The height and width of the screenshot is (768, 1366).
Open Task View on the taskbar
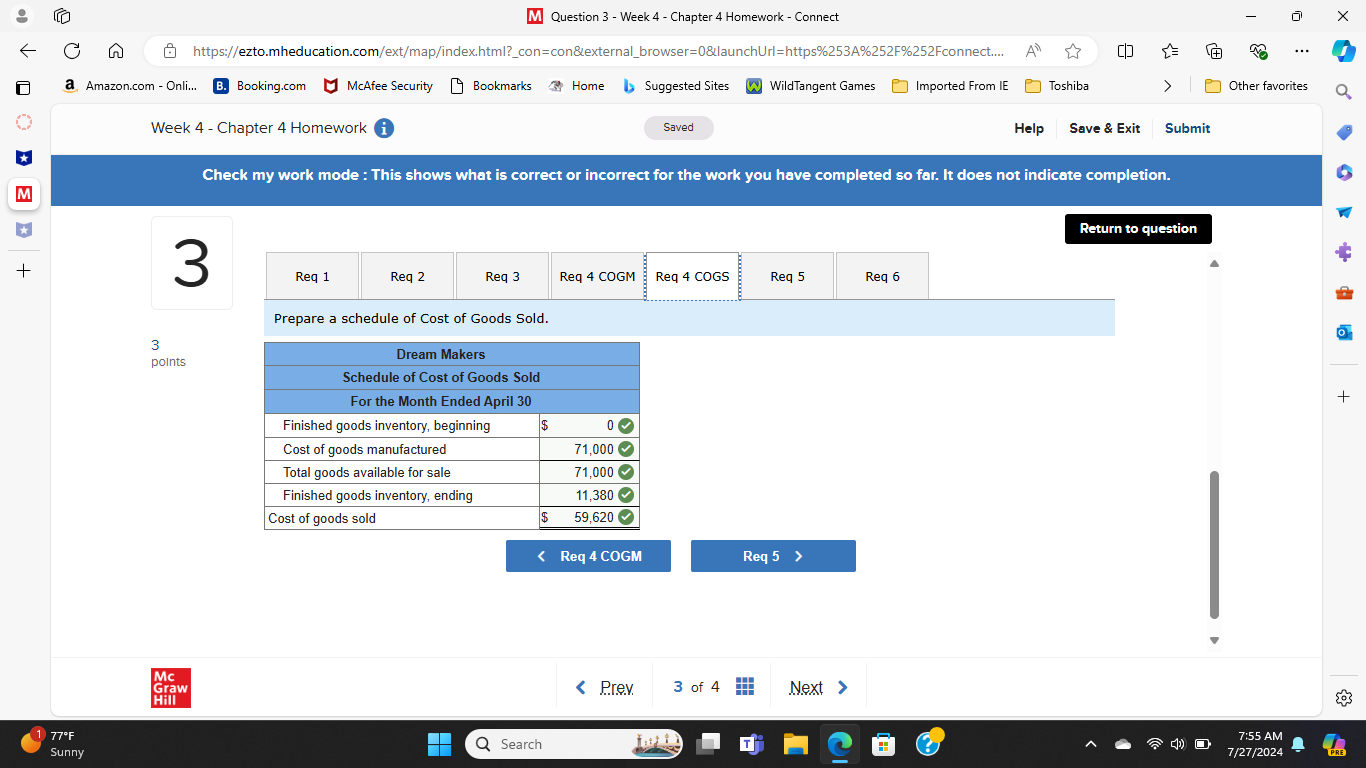[708, 744]
